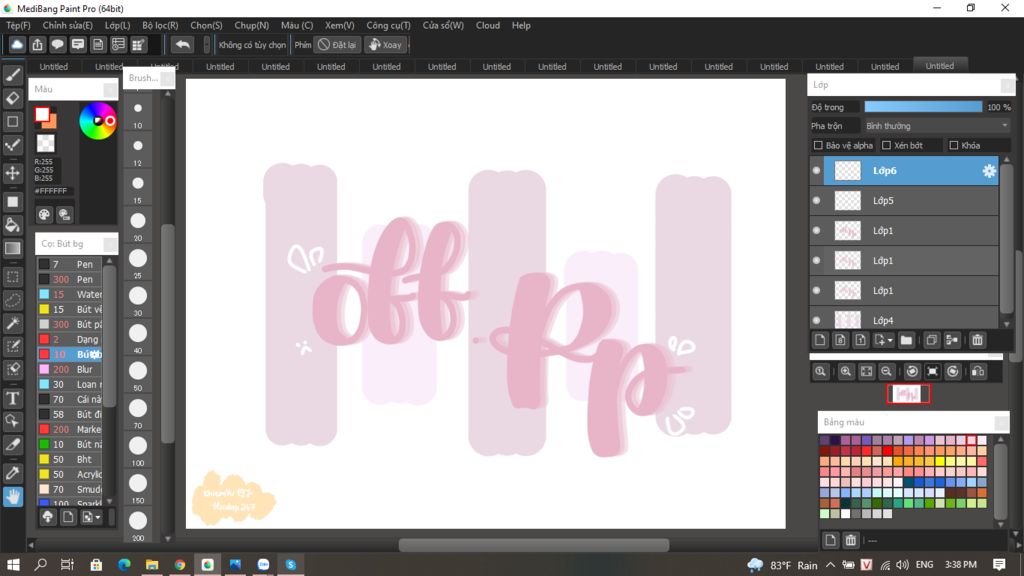
Task: Select the rectangular Selection tool
Action: (x=12, y=277)
